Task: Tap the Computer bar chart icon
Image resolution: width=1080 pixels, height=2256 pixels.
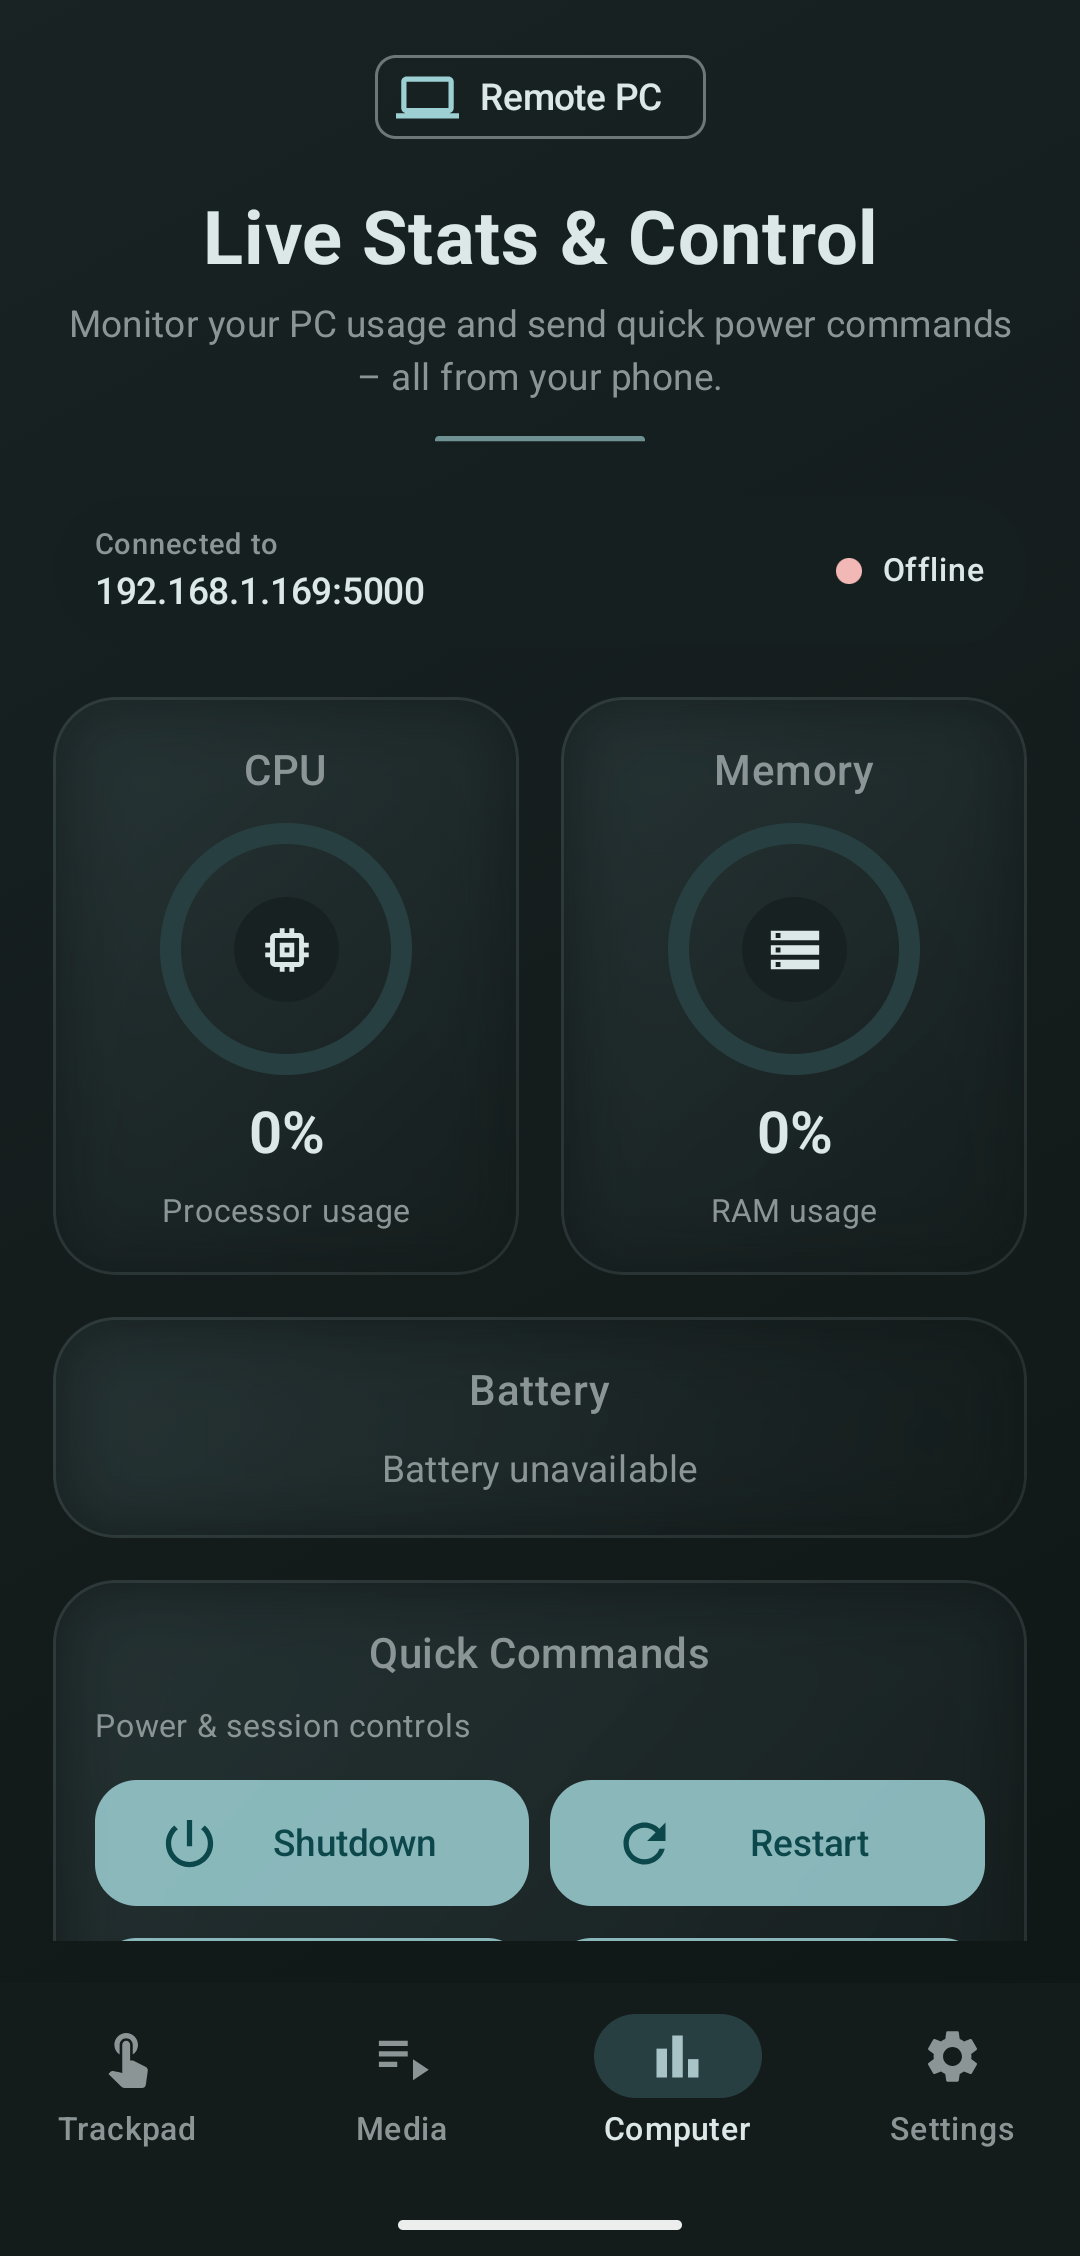Action: 677,2057
